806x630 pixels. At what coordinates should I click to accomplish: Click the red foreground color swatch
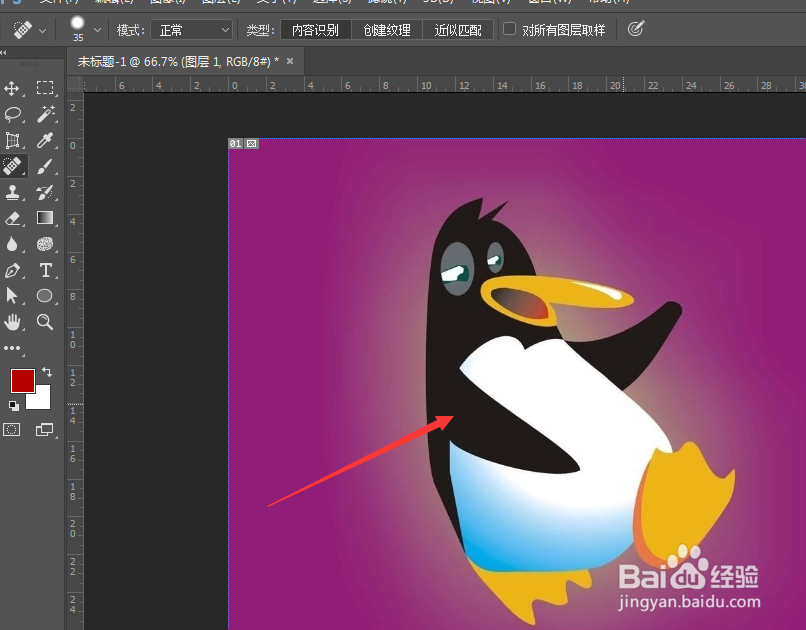click(x=23, y=381)
